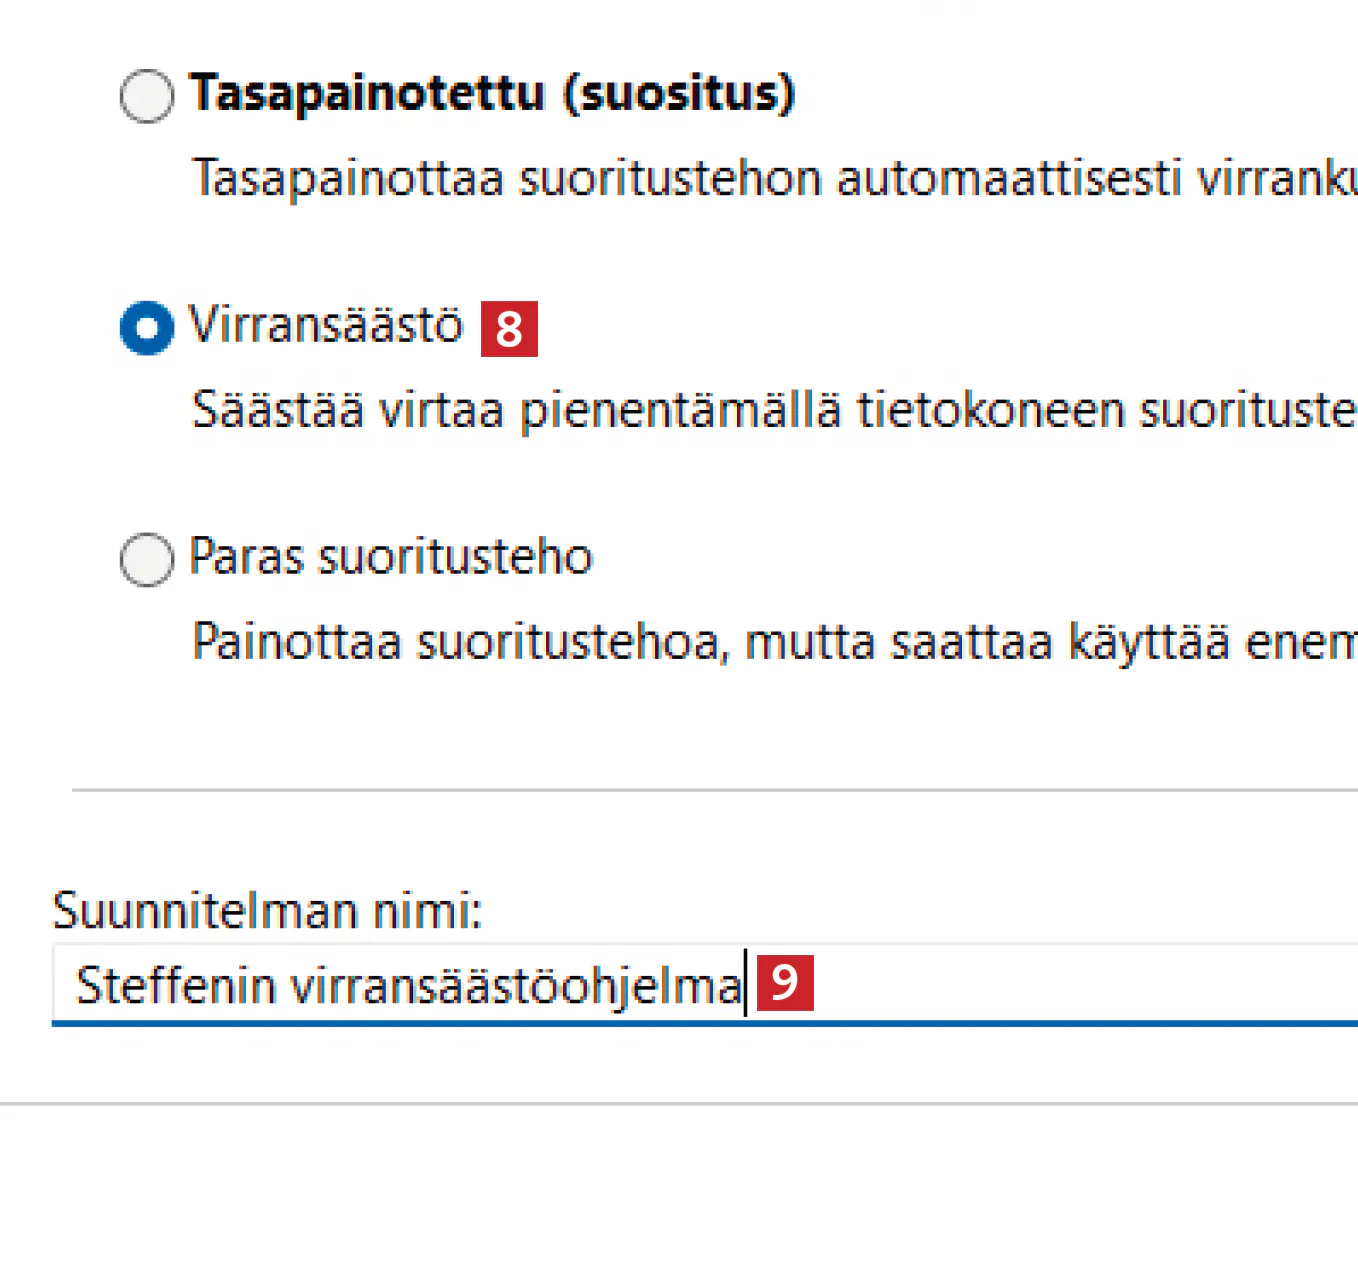Click the Painottaa suoritustehoa description line
Screen dimensions: 1358x1280
(770, 642)
